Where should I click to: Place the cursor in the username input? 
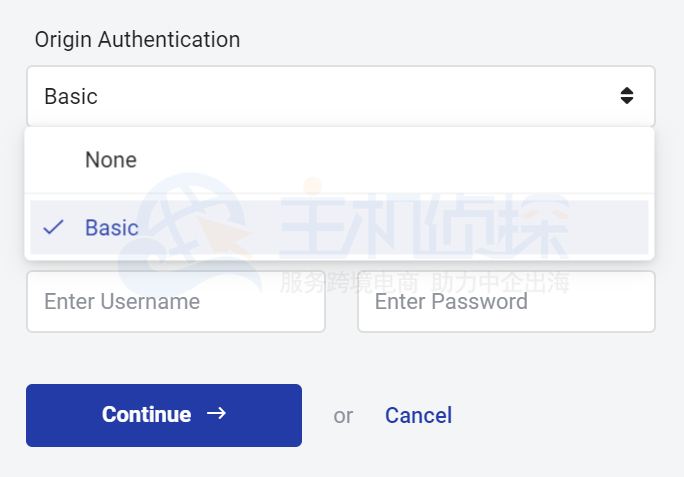point(176,302)
